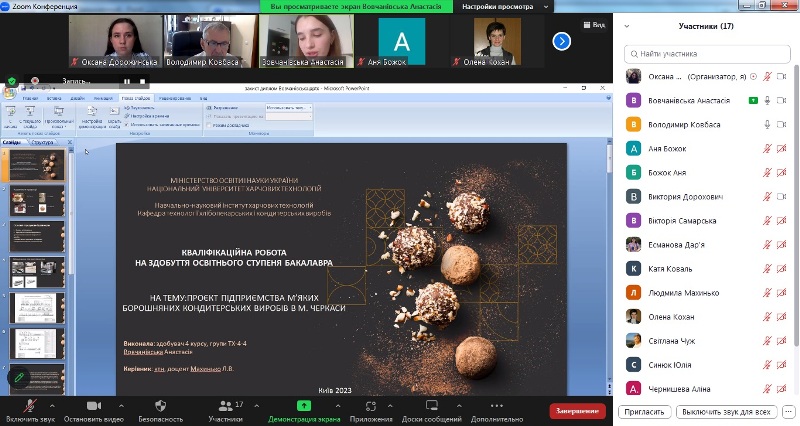The height and width of the screenshot is (426, 800).
Task: Open PowerPoint Рецензирование ribbon tab
Action: (x=175, y=98)
